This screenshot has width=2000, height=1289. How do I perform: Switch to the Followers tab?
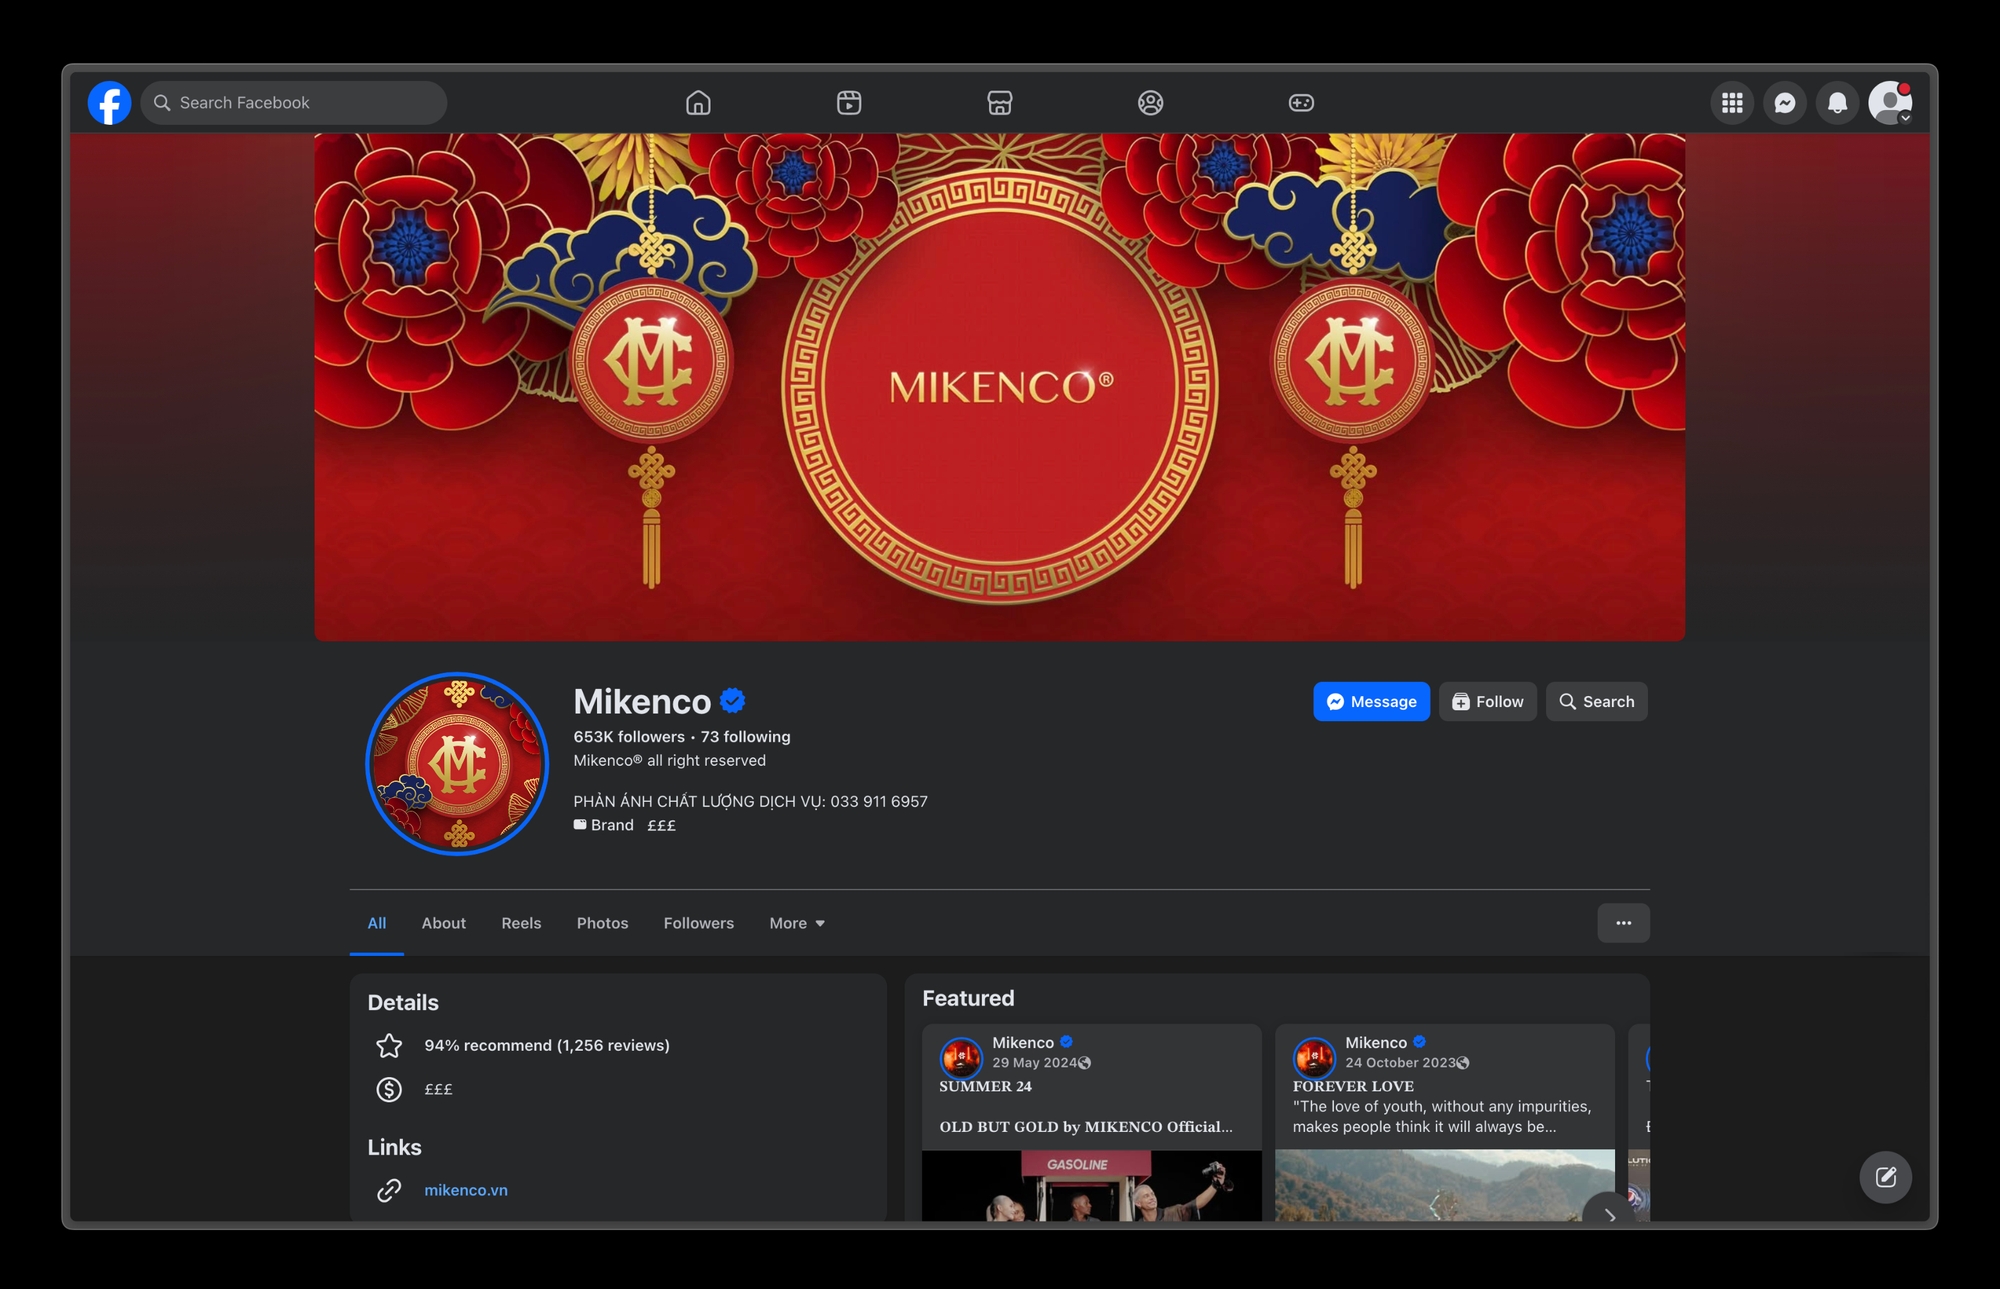(699, 923)
